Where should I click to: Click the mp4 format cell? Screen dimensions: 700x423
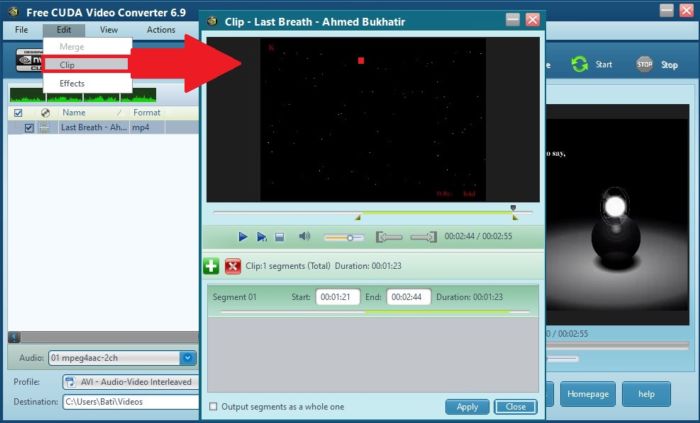point(148,128)
